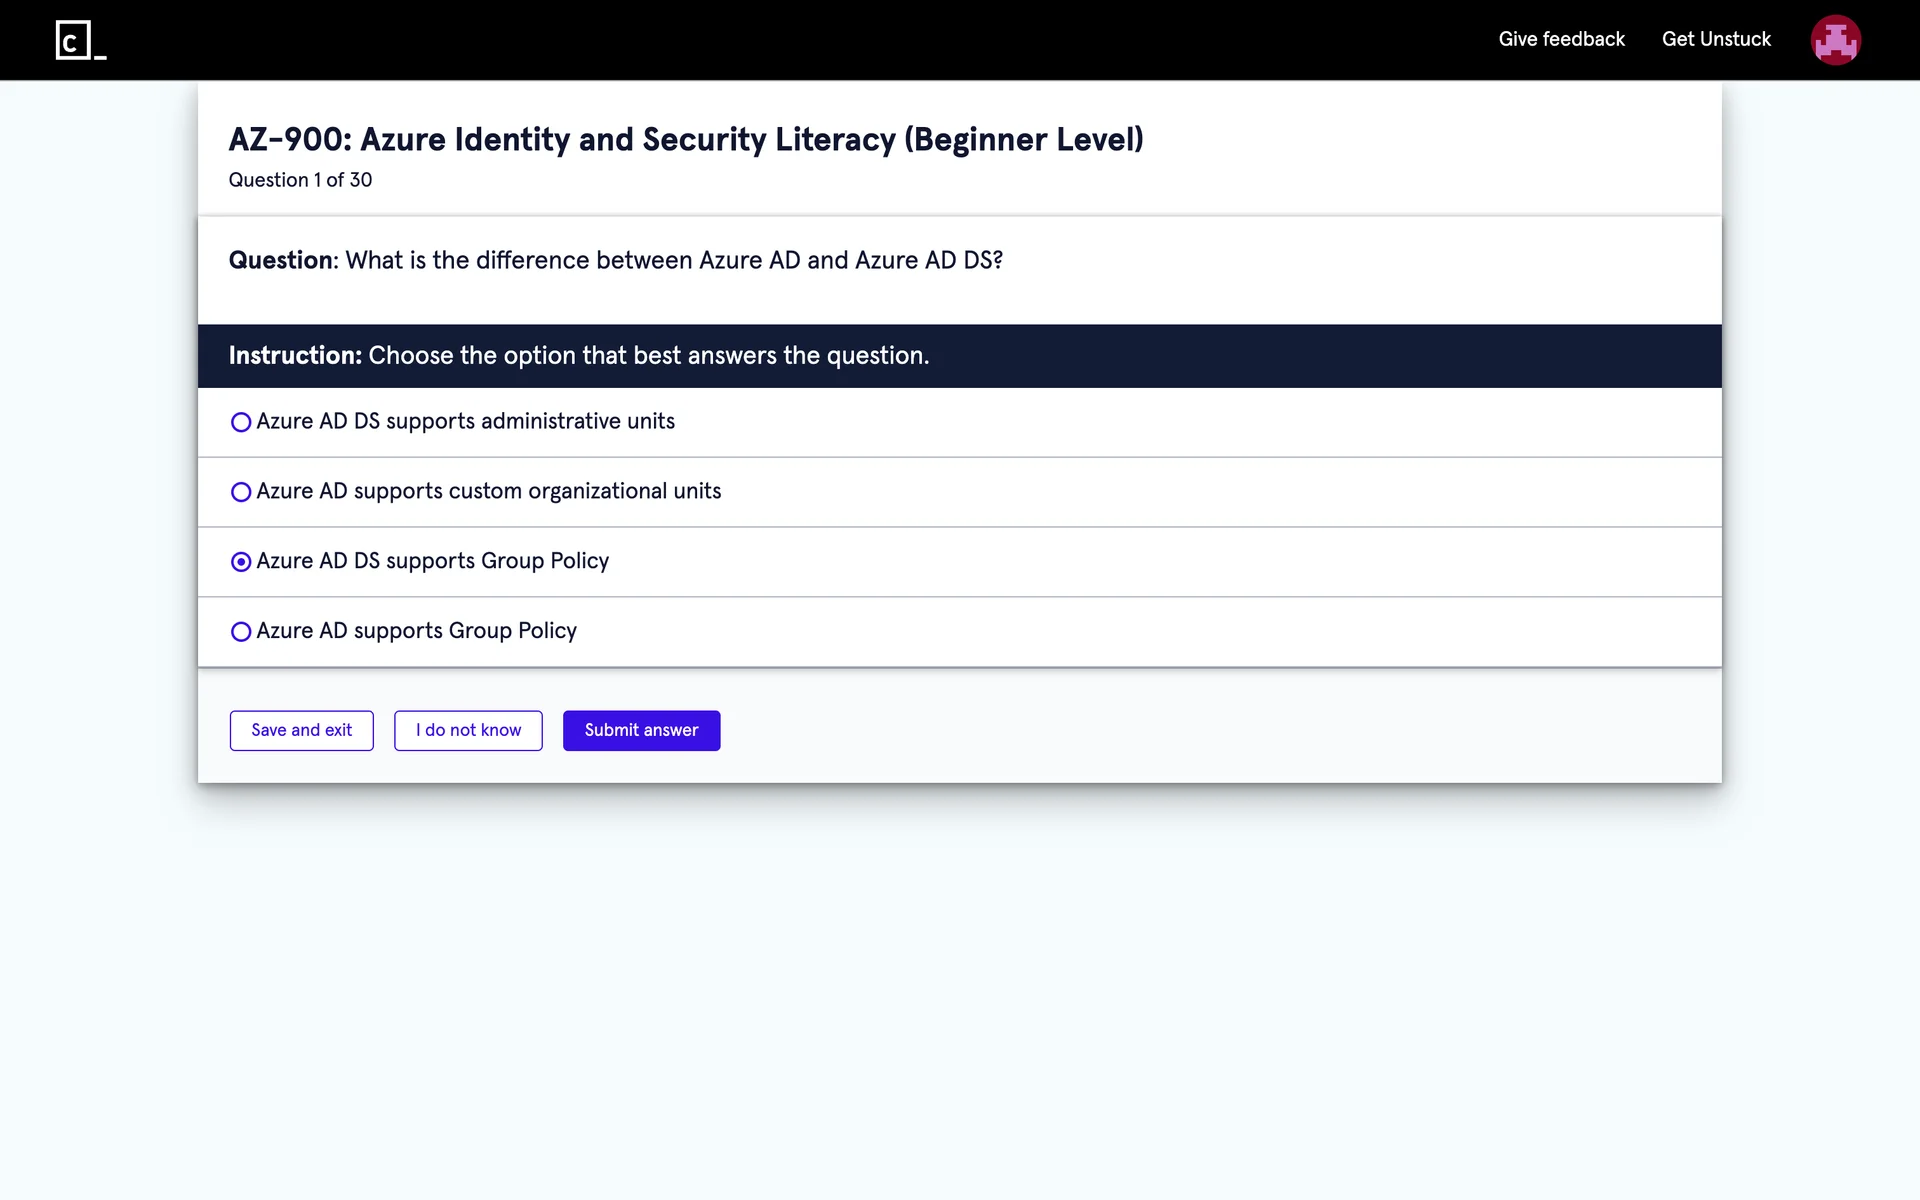Click the 'Azure AD DS supports Group Policy' label text
The image size is (1920, 1200).
(x=432, y=561)
